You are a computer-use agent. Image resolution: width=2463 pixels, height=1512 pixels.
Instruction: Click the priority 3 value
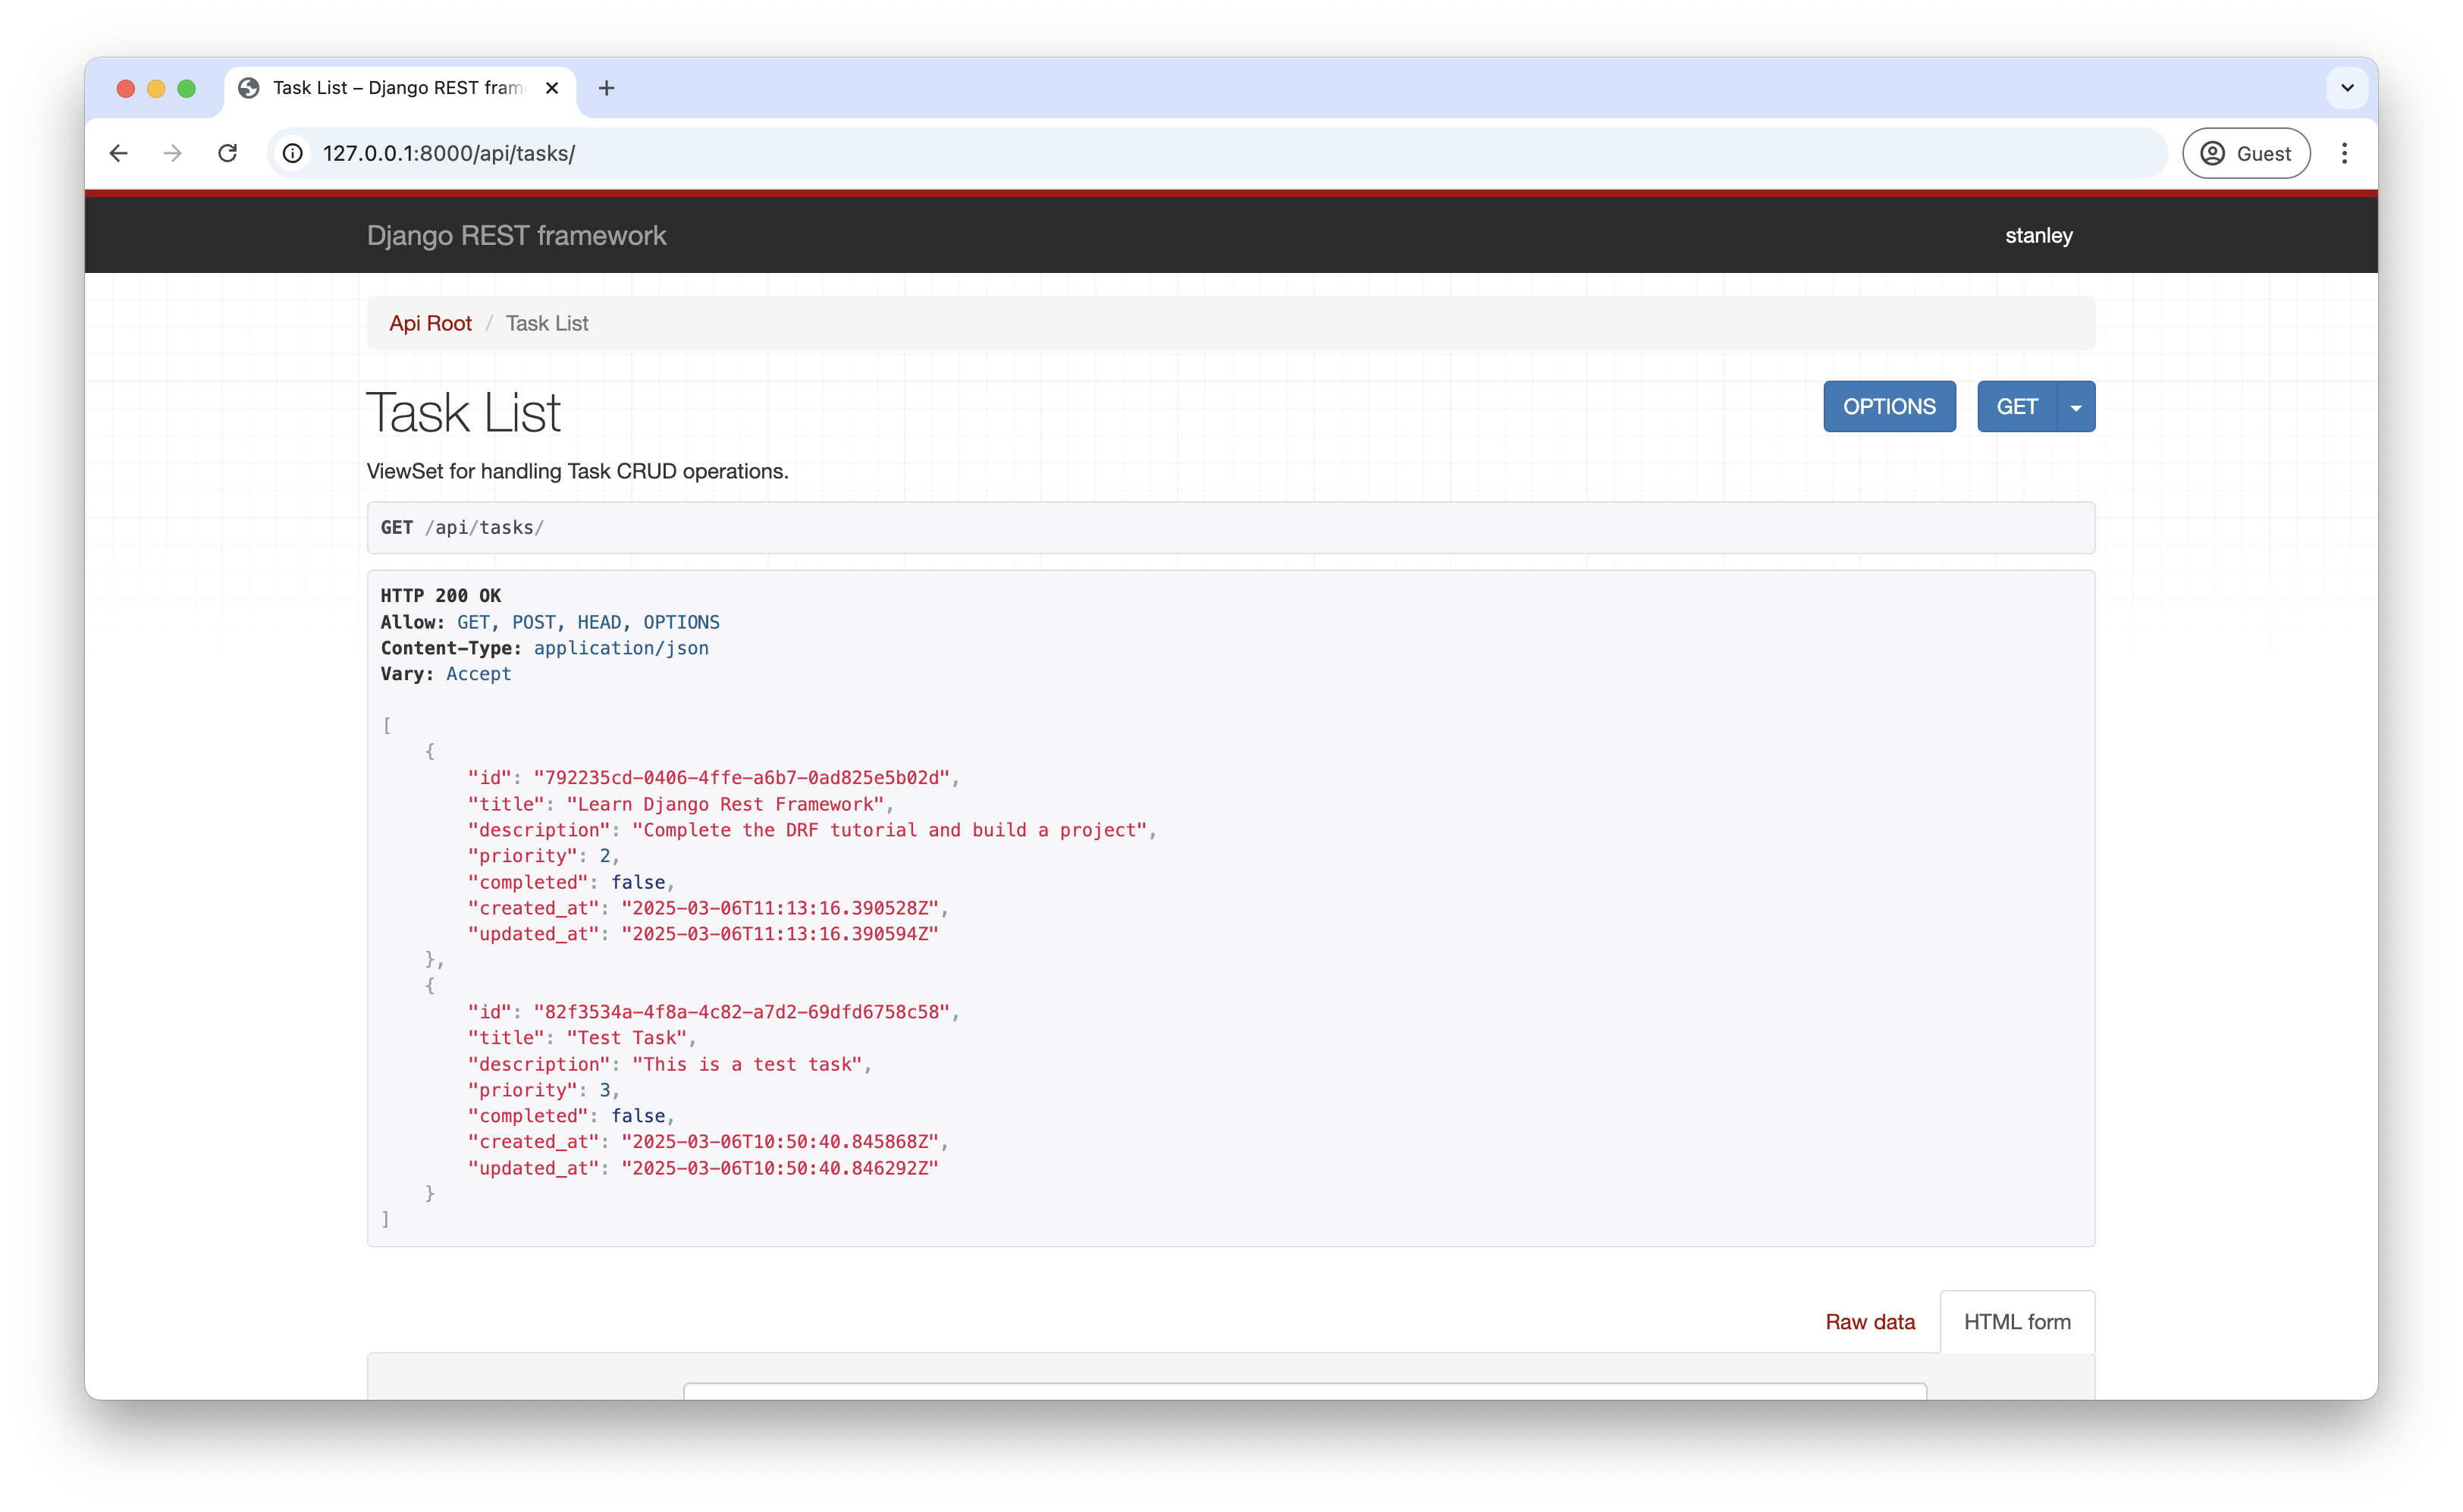[605, 1090]
